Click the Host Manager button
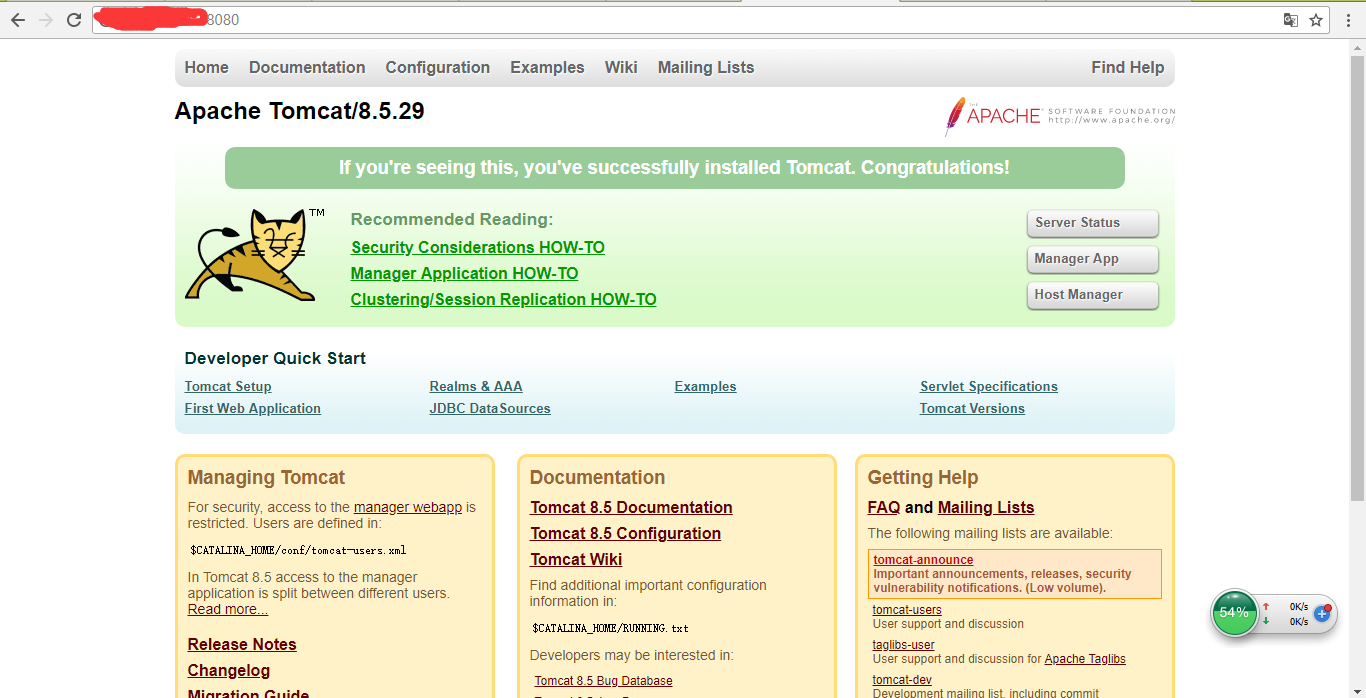 tap(1092, 295)
